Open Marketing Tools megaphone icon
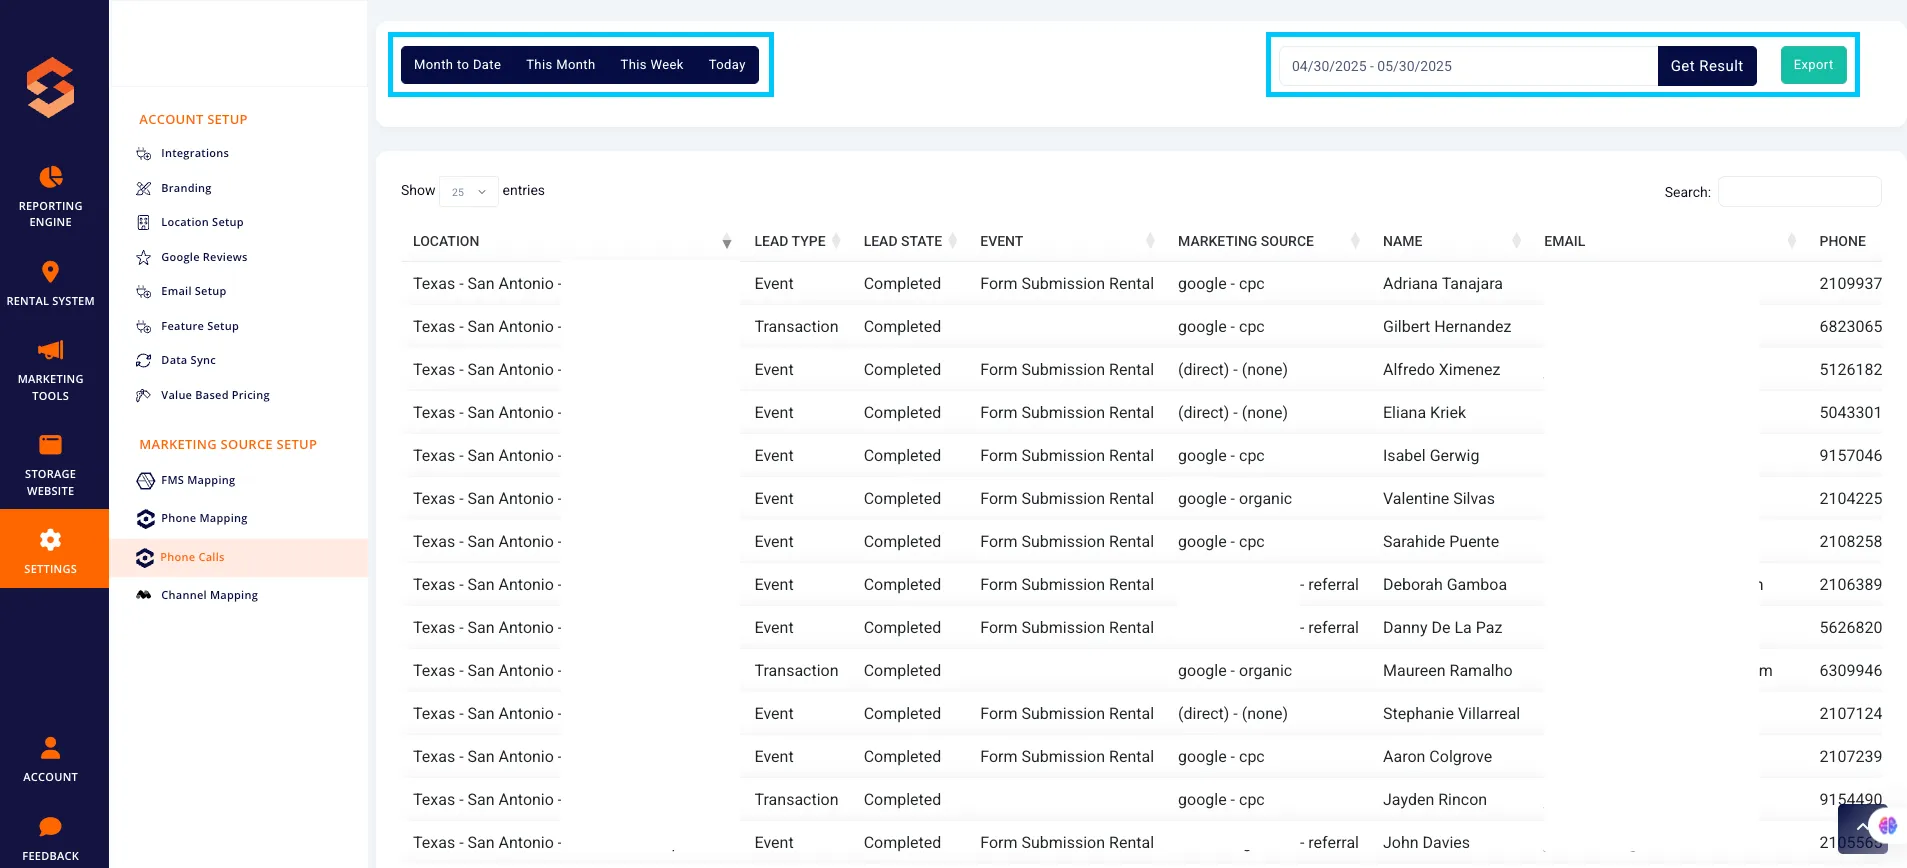Image resolution: width=1907 pixels, height=868 pixels. pos(51,350)
